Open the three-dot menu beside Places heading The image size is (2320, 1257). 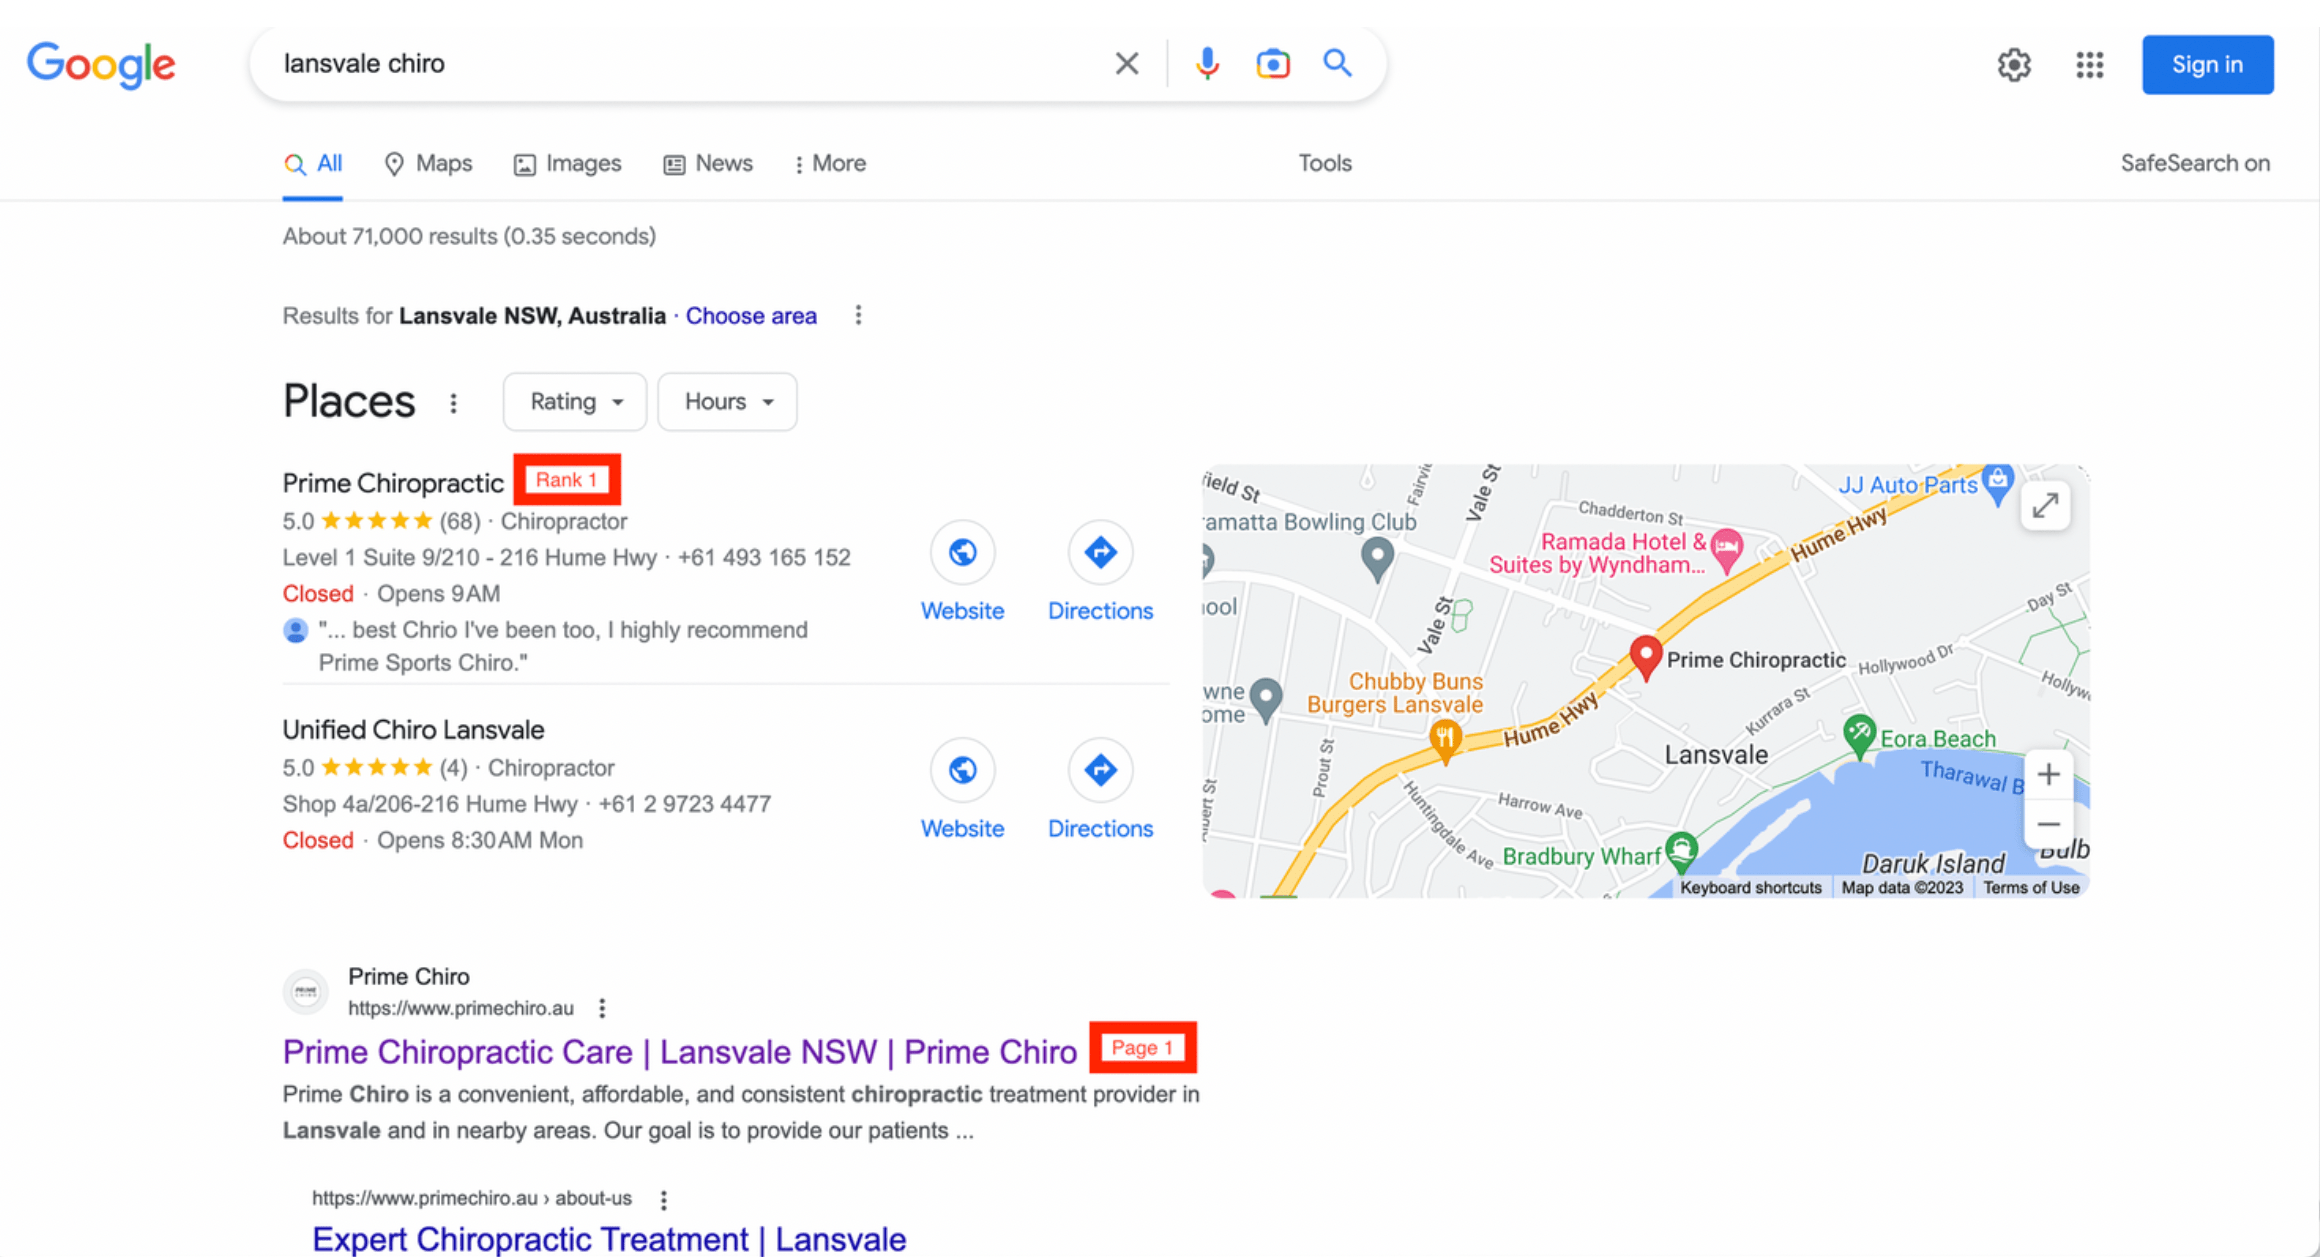(453, 403)
